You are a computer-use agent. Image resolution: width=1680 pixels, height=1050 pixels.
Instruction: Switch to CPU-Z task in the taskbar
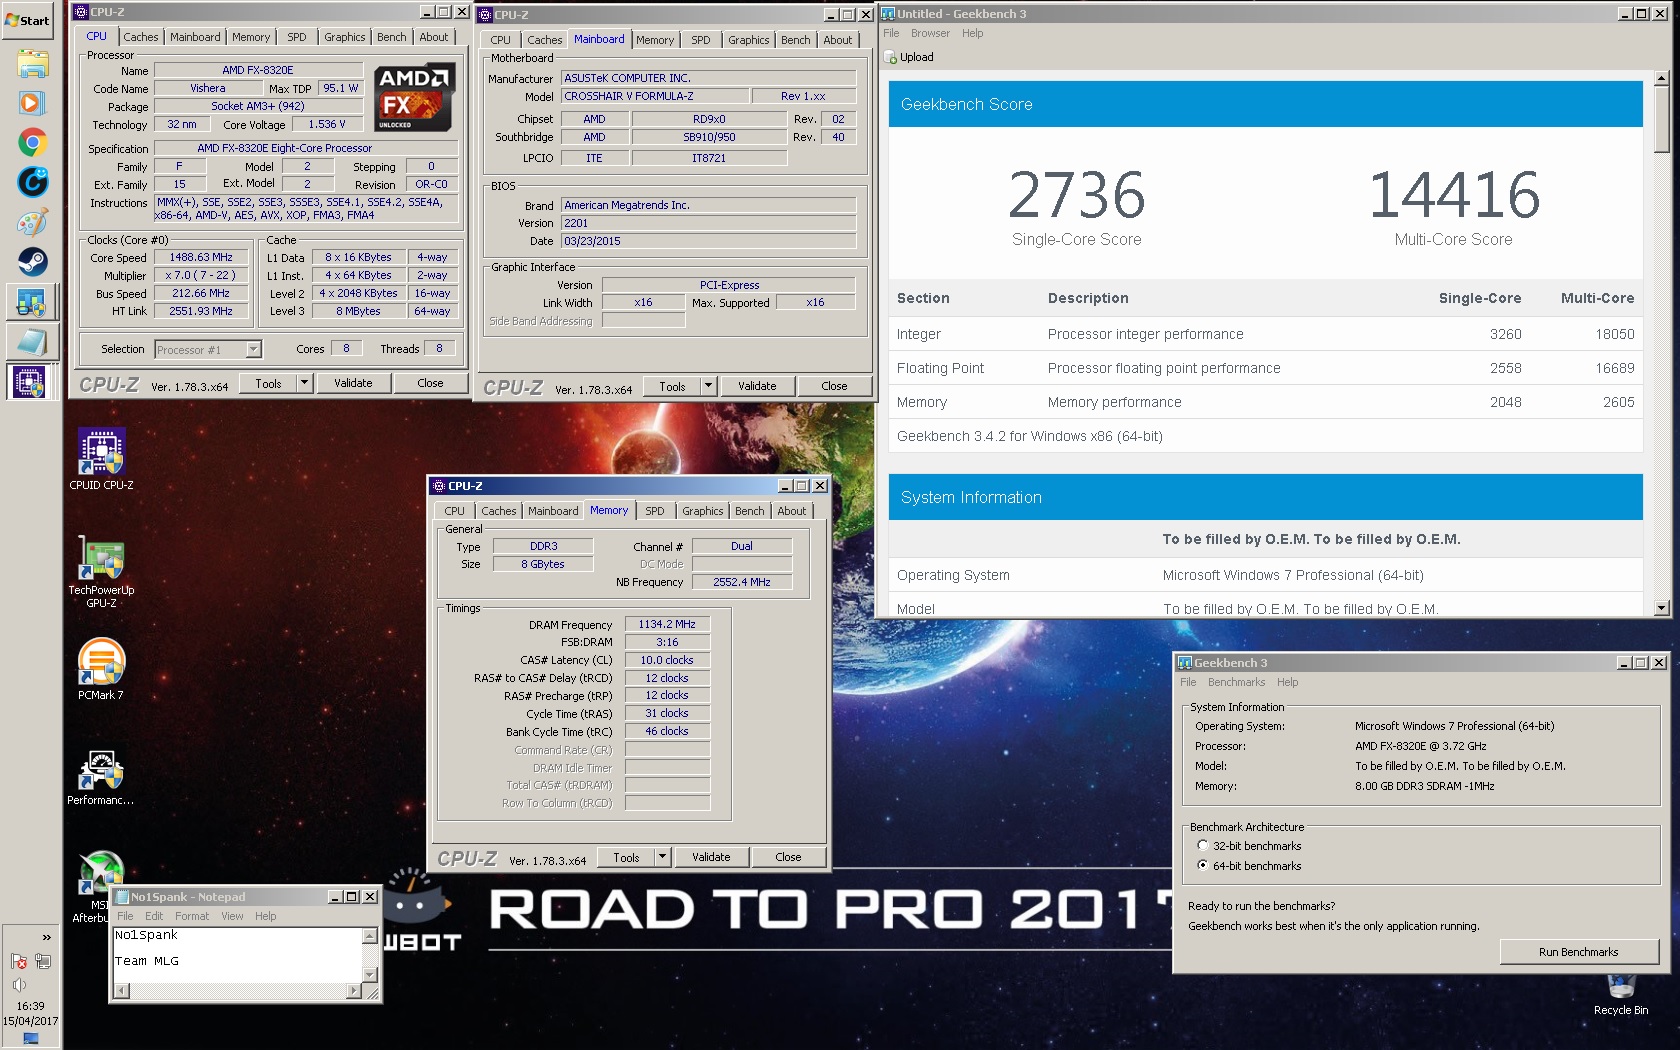29,382
